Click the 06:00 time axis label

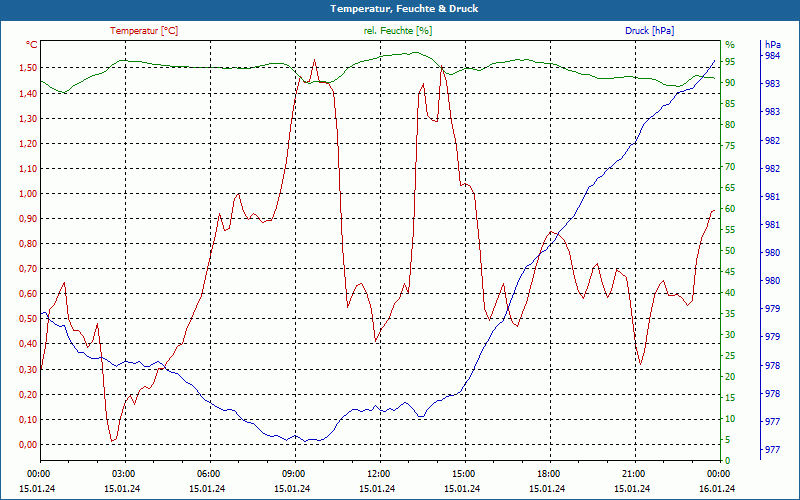pos(209,473)
